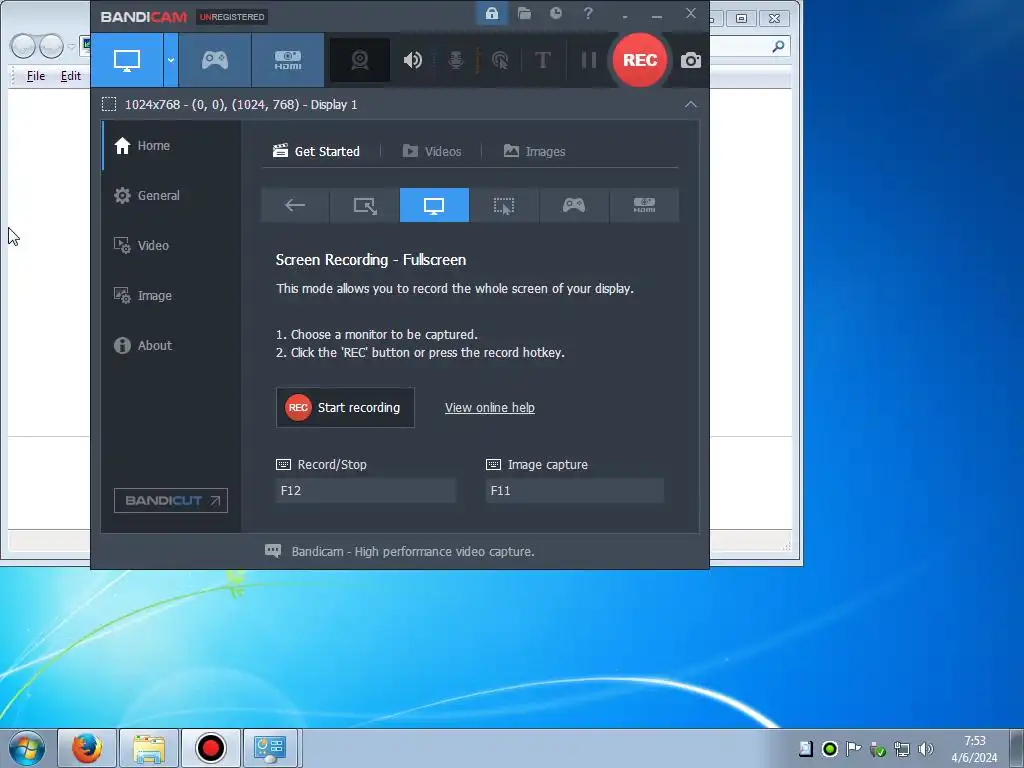Open the Image settings section
Screen dimensions: 1024x768
point(172,296)
